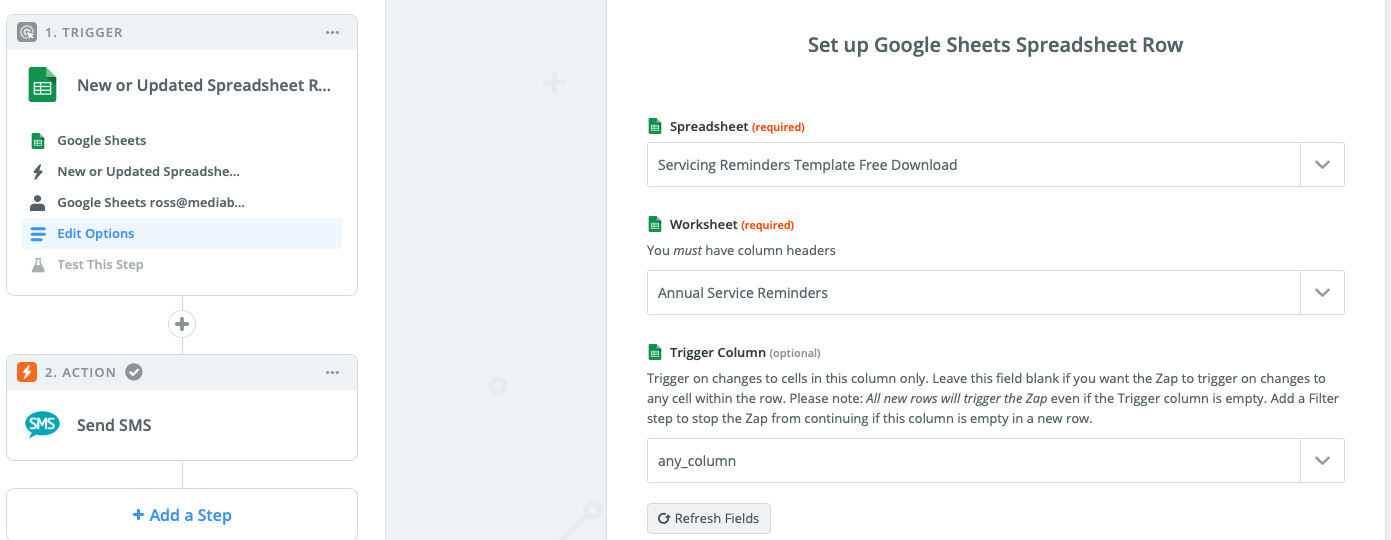Viewport: 1391px width, 540px height.
Task: Open the trigger step three-dot menu
Action: point(332,33)
